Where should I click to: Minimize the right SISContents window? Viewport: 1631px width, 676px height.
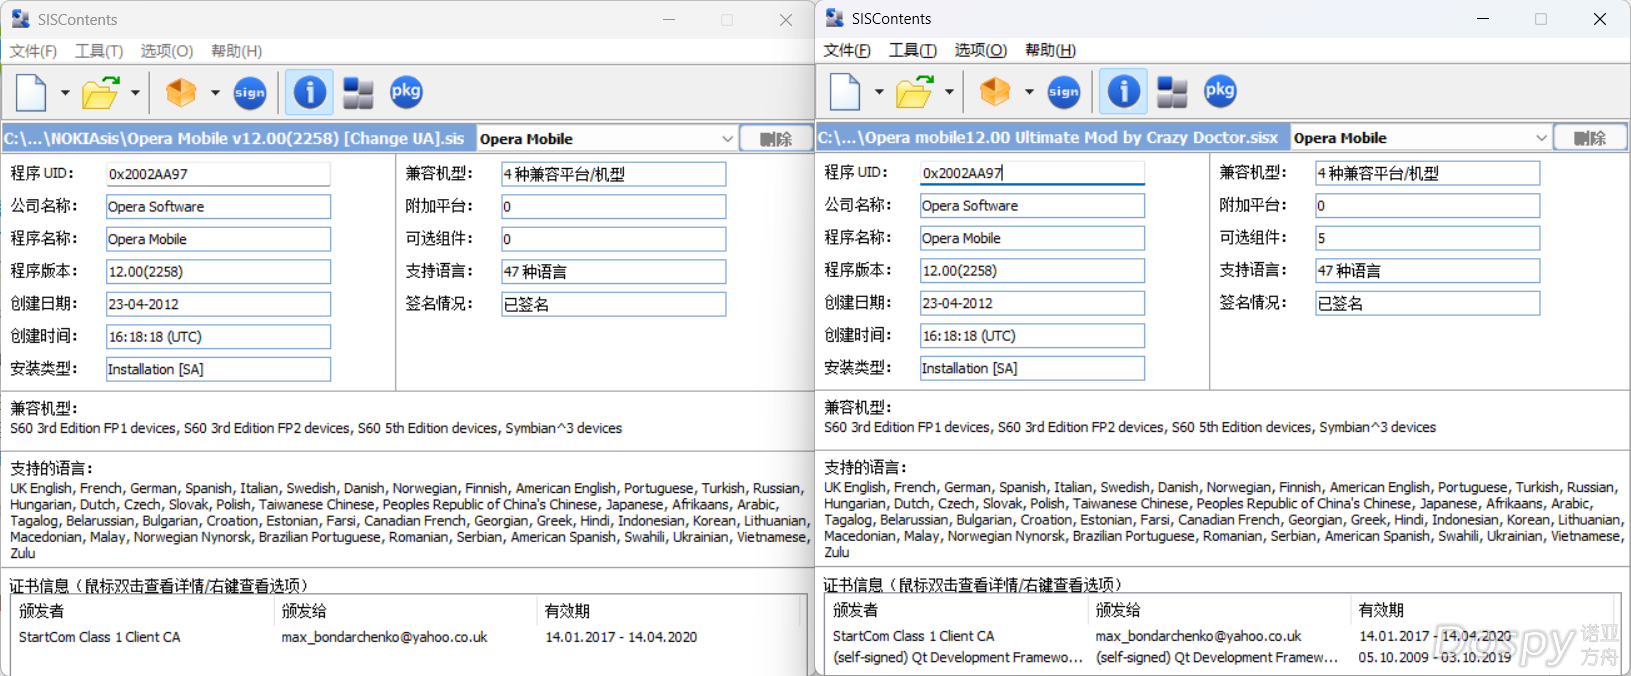tap(1483, 19)
